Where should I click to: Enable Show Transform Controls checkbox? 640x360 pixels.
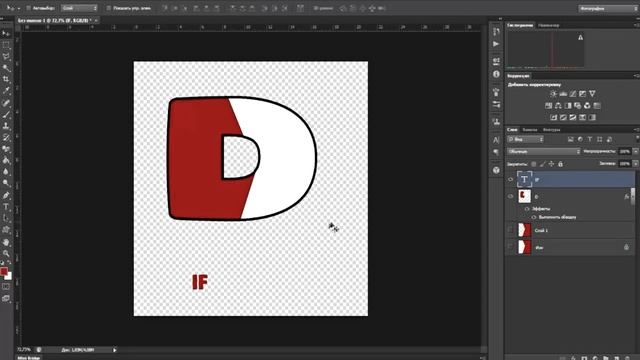click(109, 8)
